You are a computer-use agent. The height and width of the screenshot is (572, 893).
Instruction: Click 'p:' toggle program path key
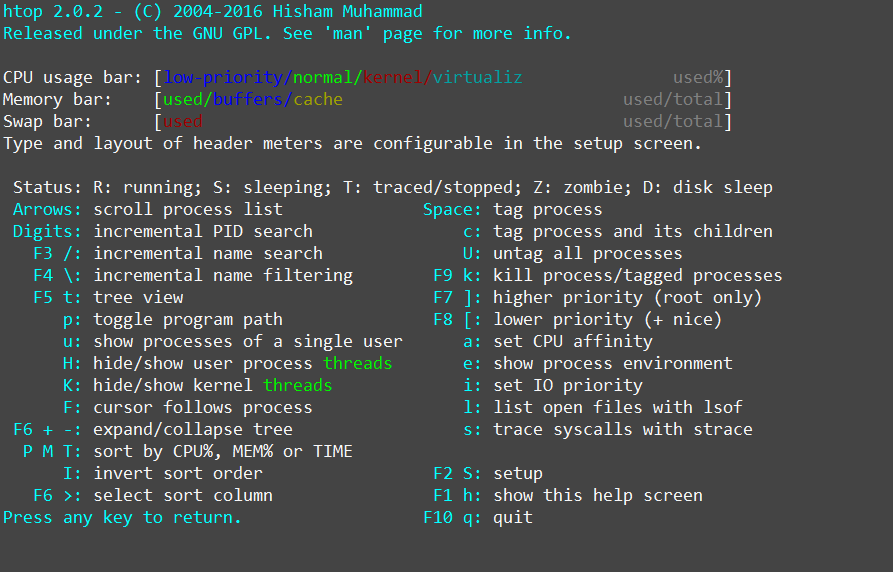(x=72, y=320)
